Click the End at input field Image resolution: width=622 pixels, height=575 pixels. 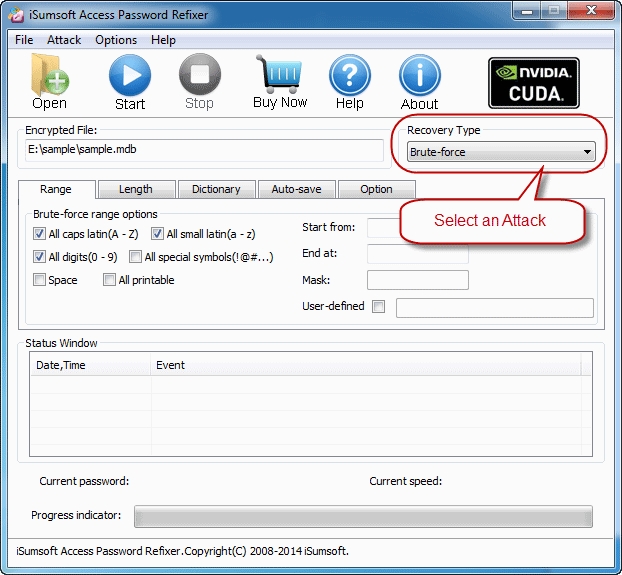tap(417, 254)
